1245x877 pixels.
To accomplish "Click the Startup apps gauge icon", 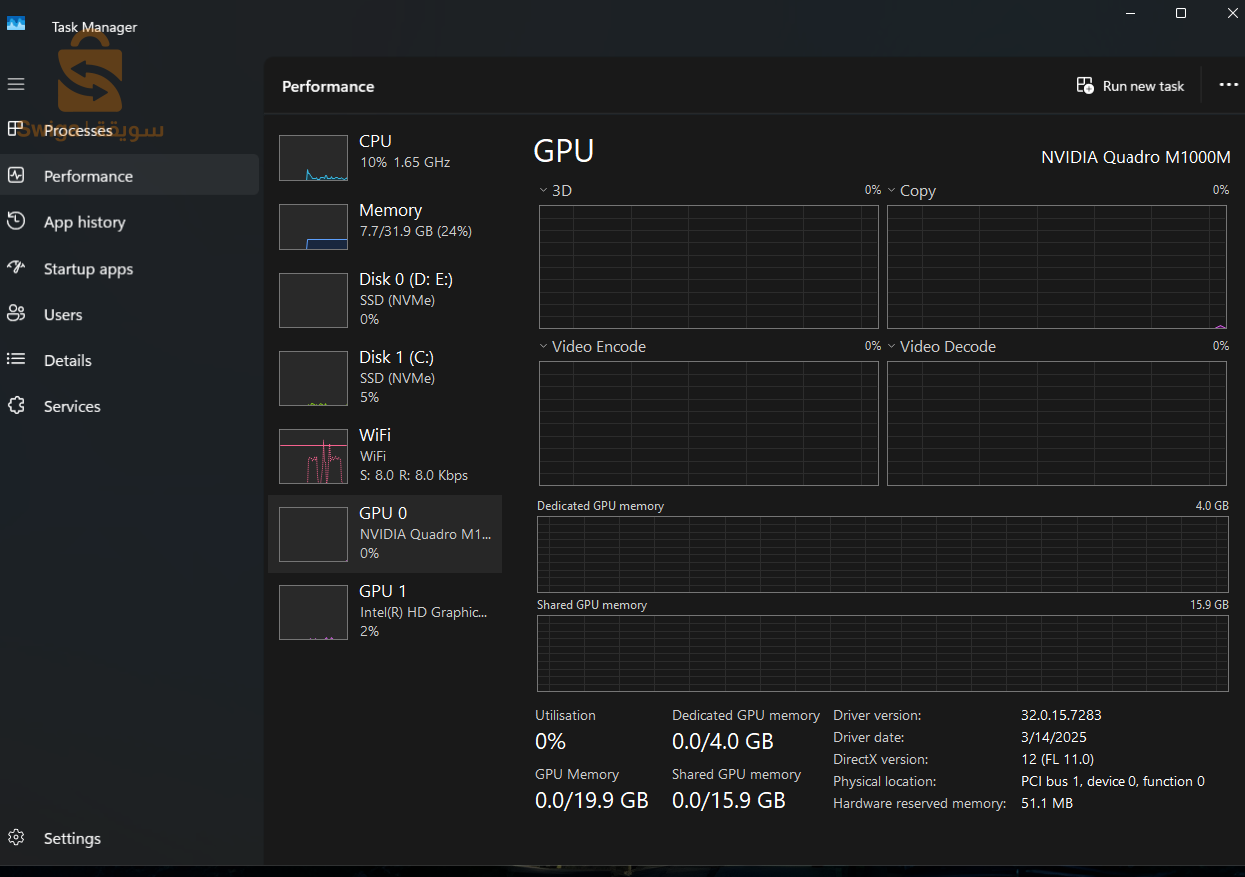I will [16, 268].
